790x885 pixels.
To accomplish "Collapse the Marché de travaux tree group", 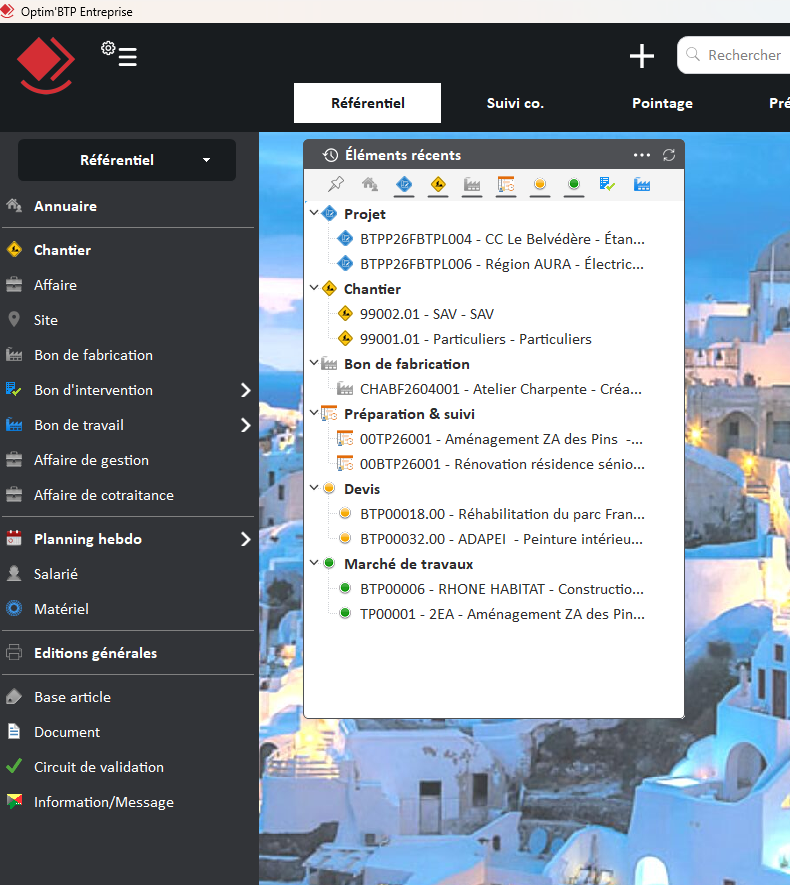I will [314, 563].
